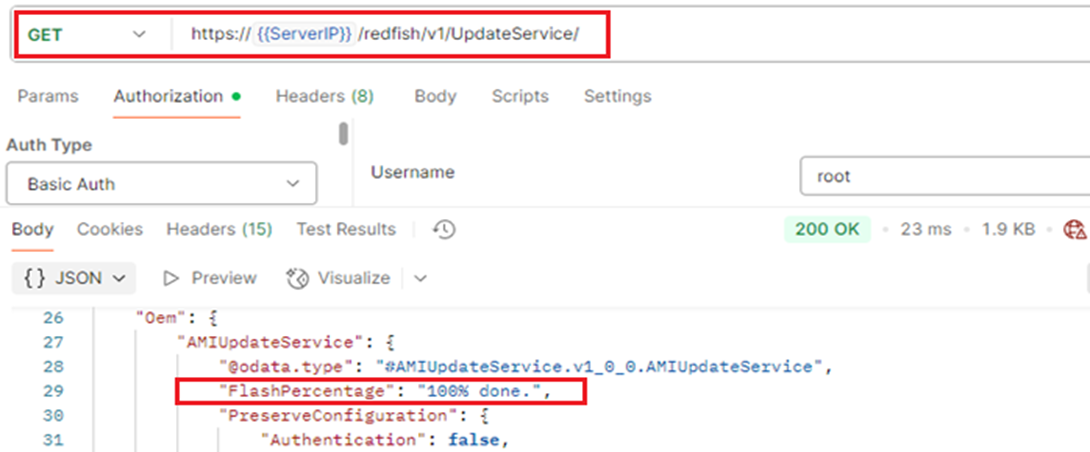This screenshot has width=1090, height=452.
Task: Switch to the Params tab
Action: tap(48, 96)
